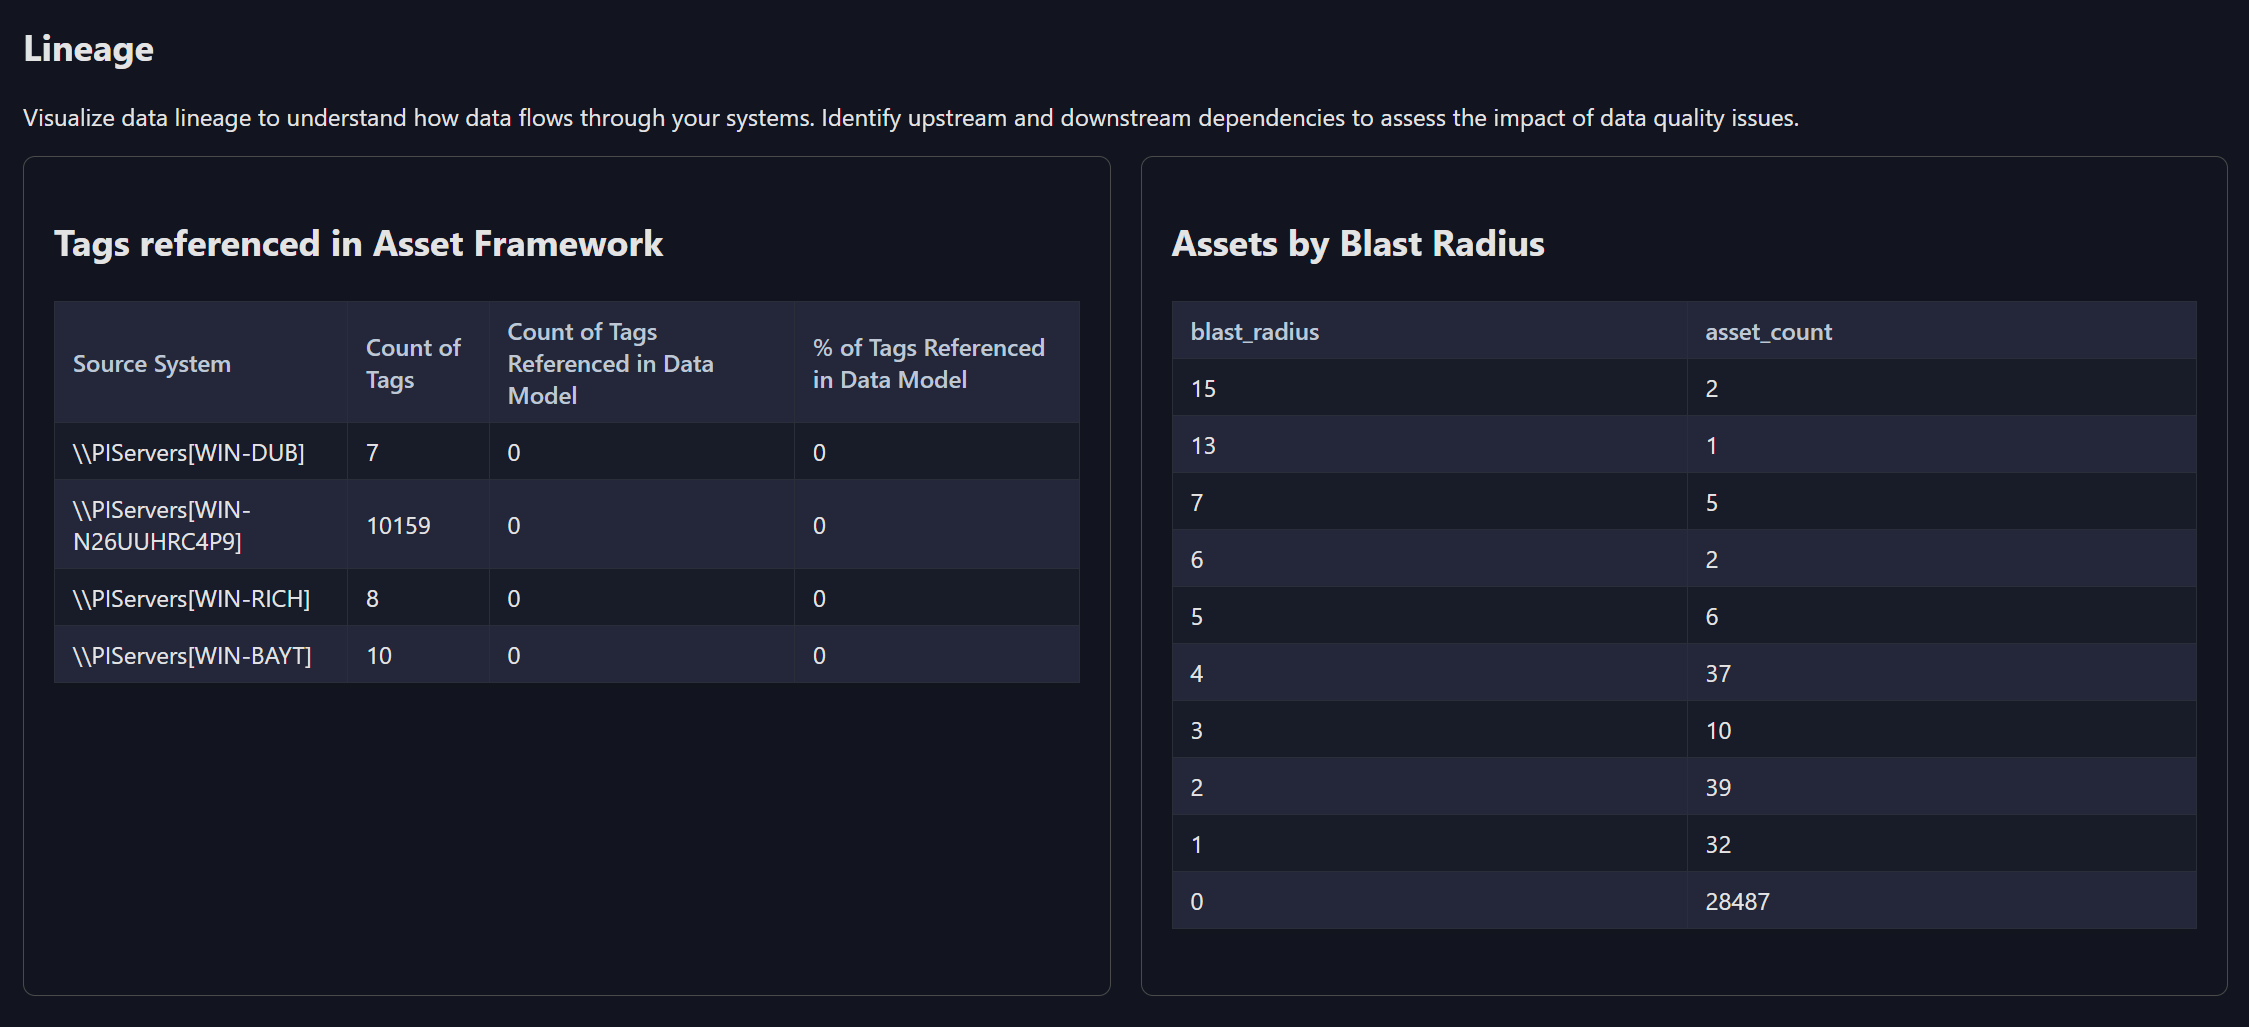
Task: Click the Assets by Blast Radius title
Action: point(1358,243)
